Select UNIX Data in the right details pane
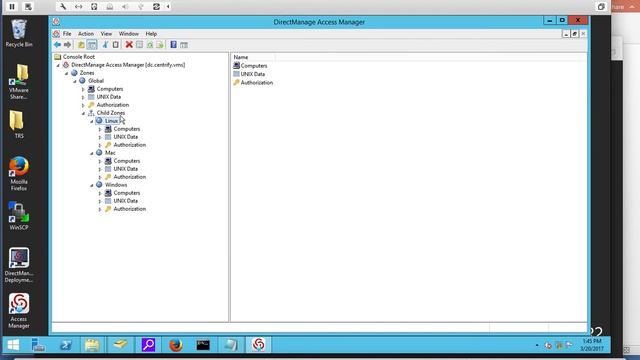 coord(253,74)
